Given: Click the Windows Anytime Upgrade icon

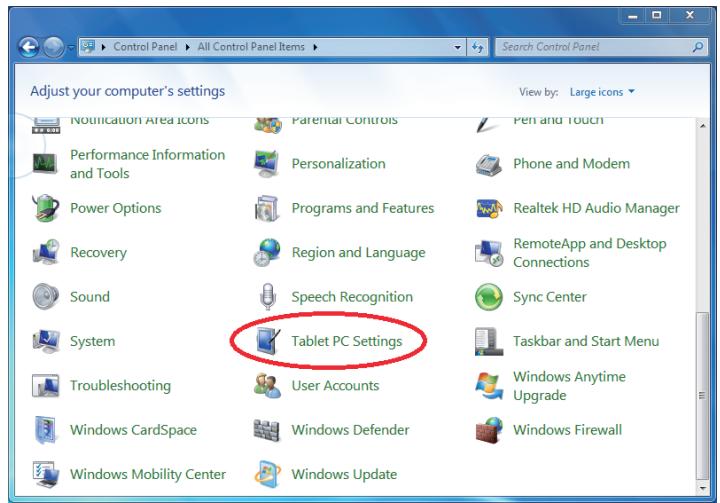Looking at the screenshot, I should tap(488, 385).
